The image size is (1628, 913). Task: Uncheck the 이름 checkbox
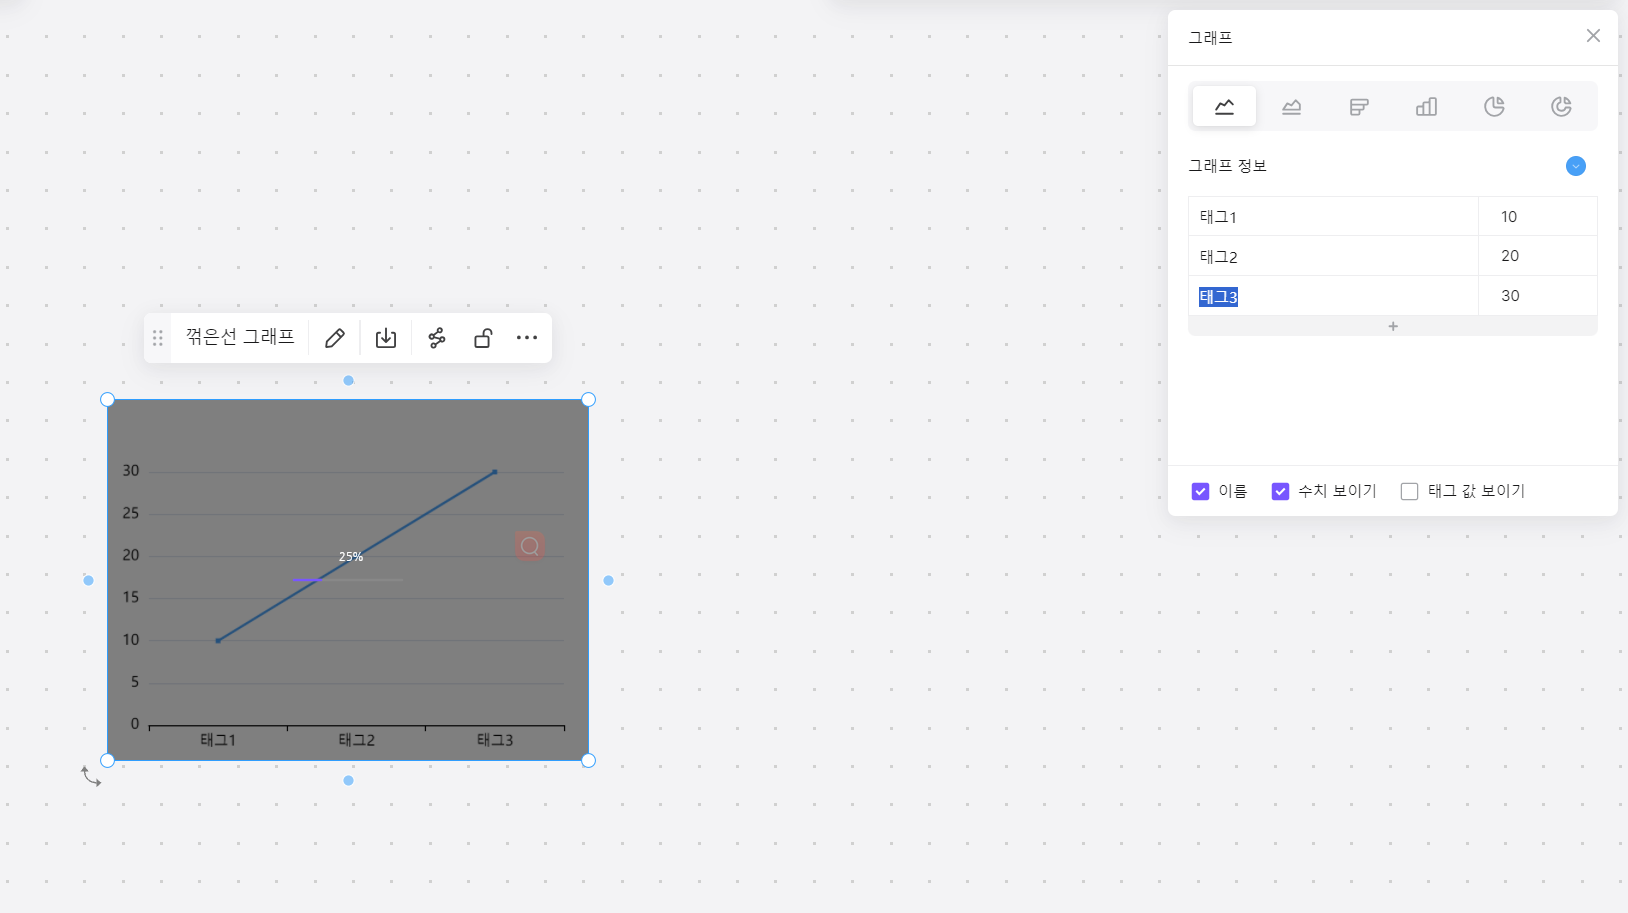tap(1201, 491)
